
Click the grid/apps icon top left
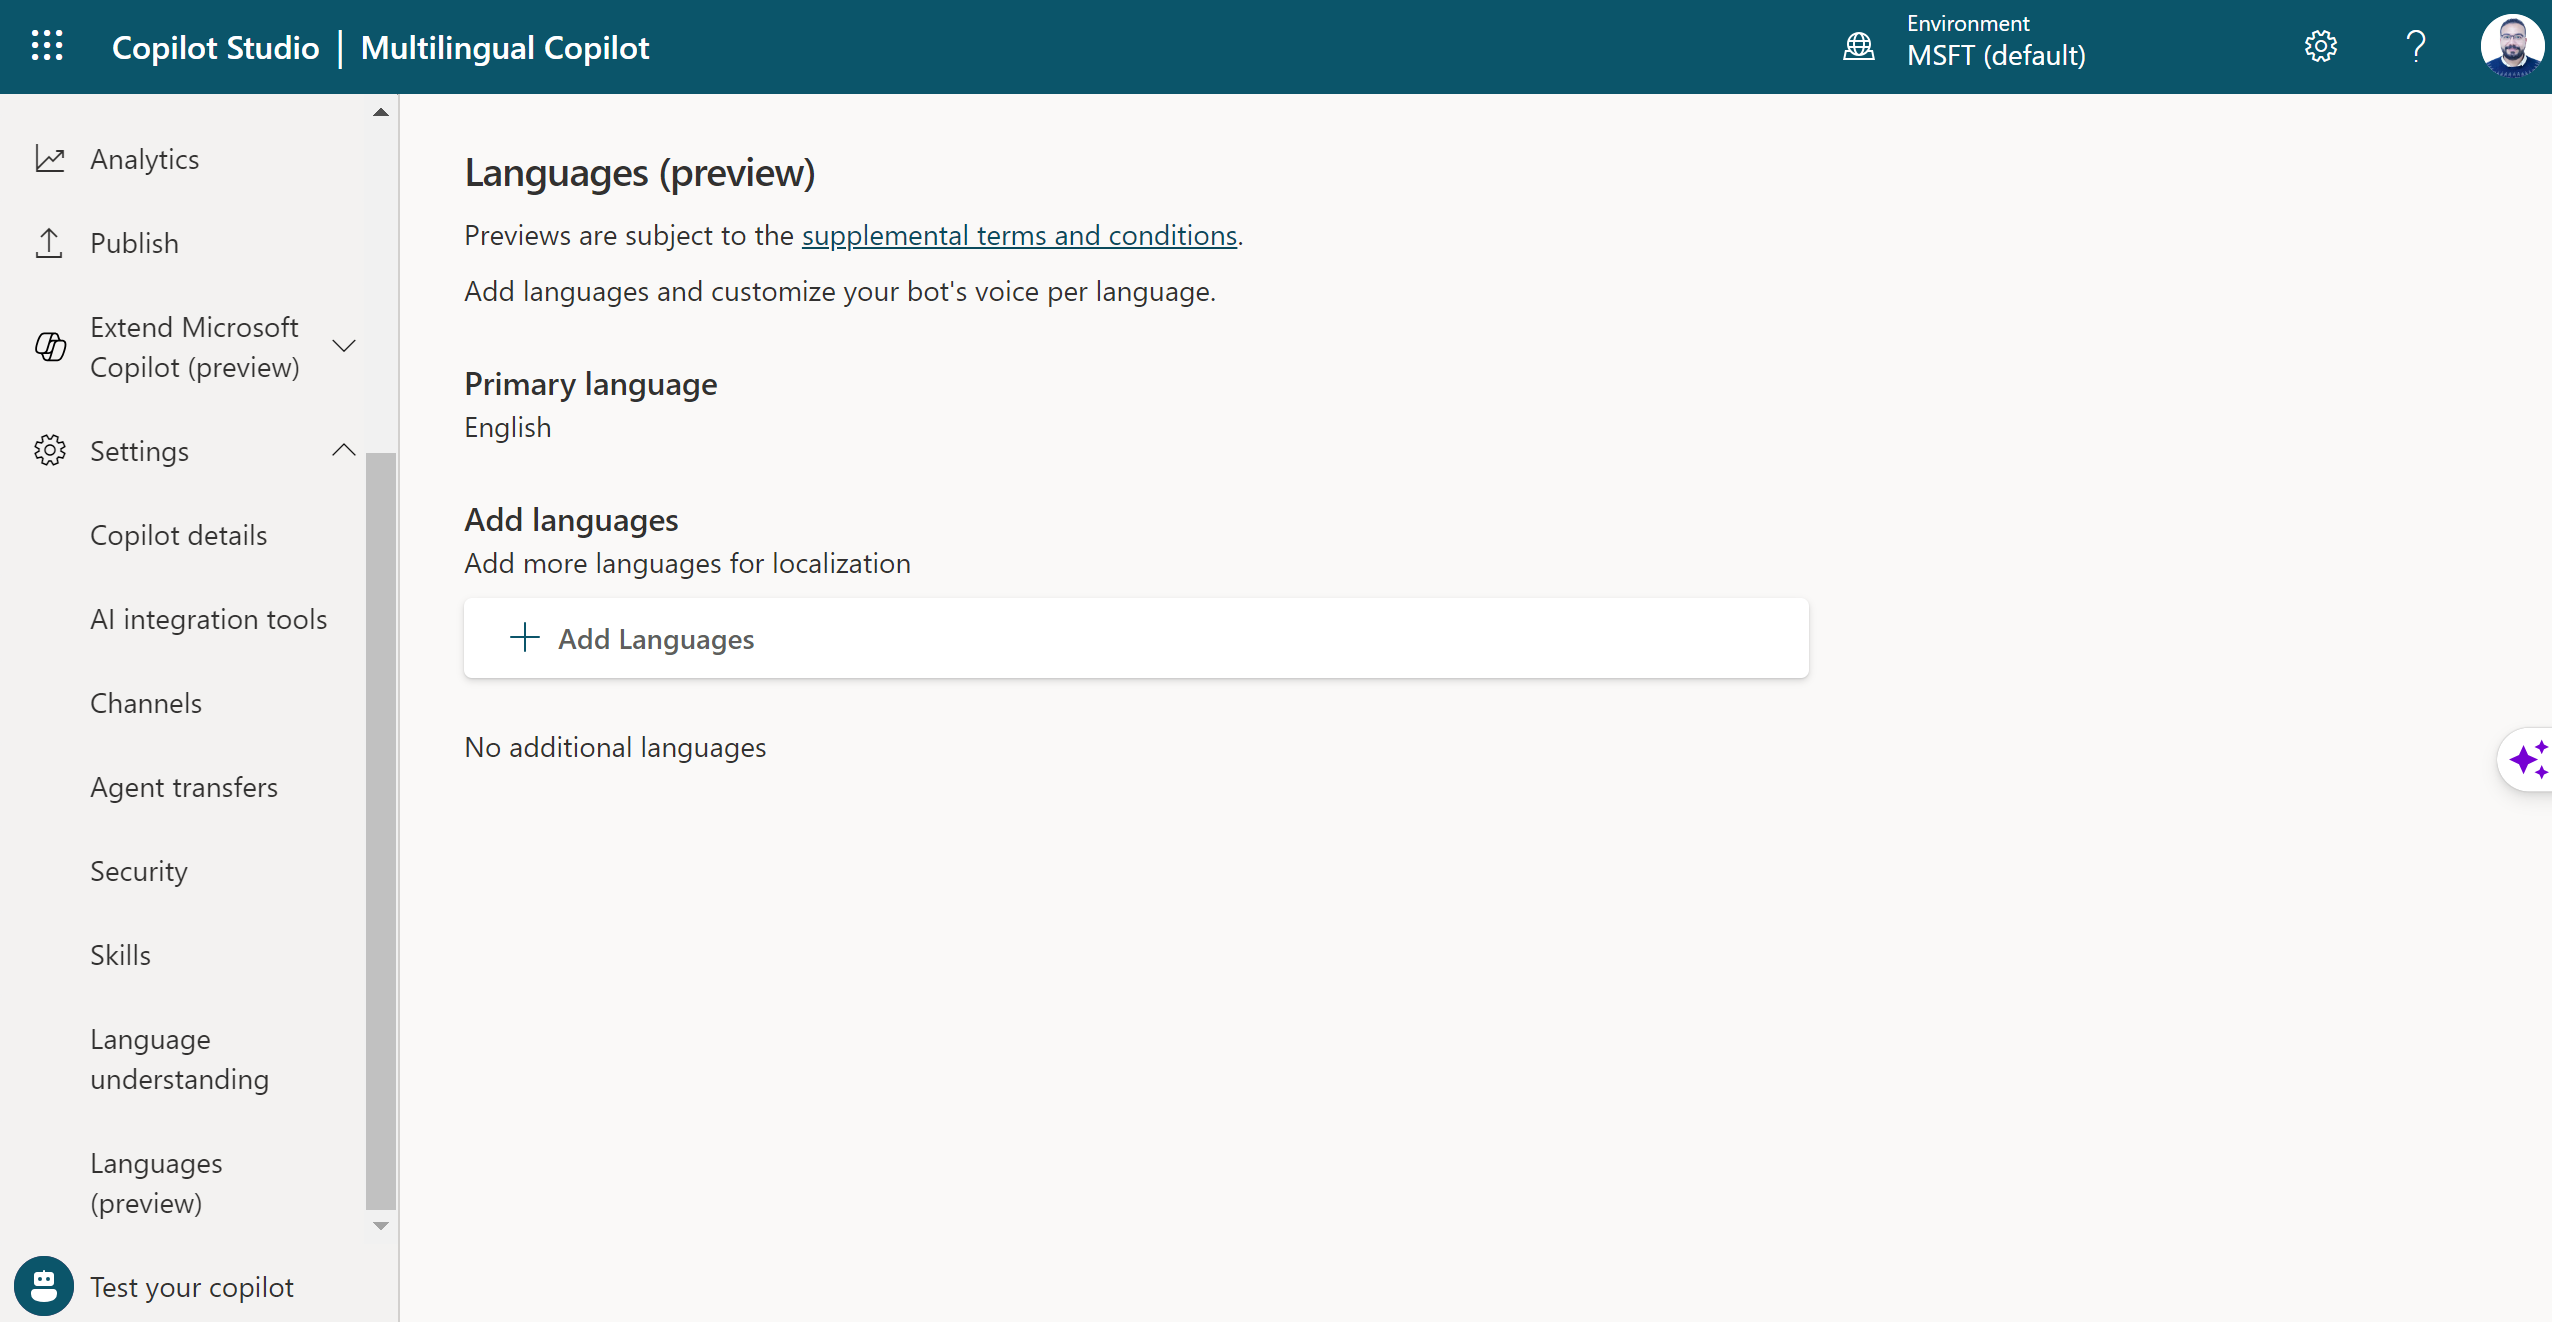pos(46,46)
